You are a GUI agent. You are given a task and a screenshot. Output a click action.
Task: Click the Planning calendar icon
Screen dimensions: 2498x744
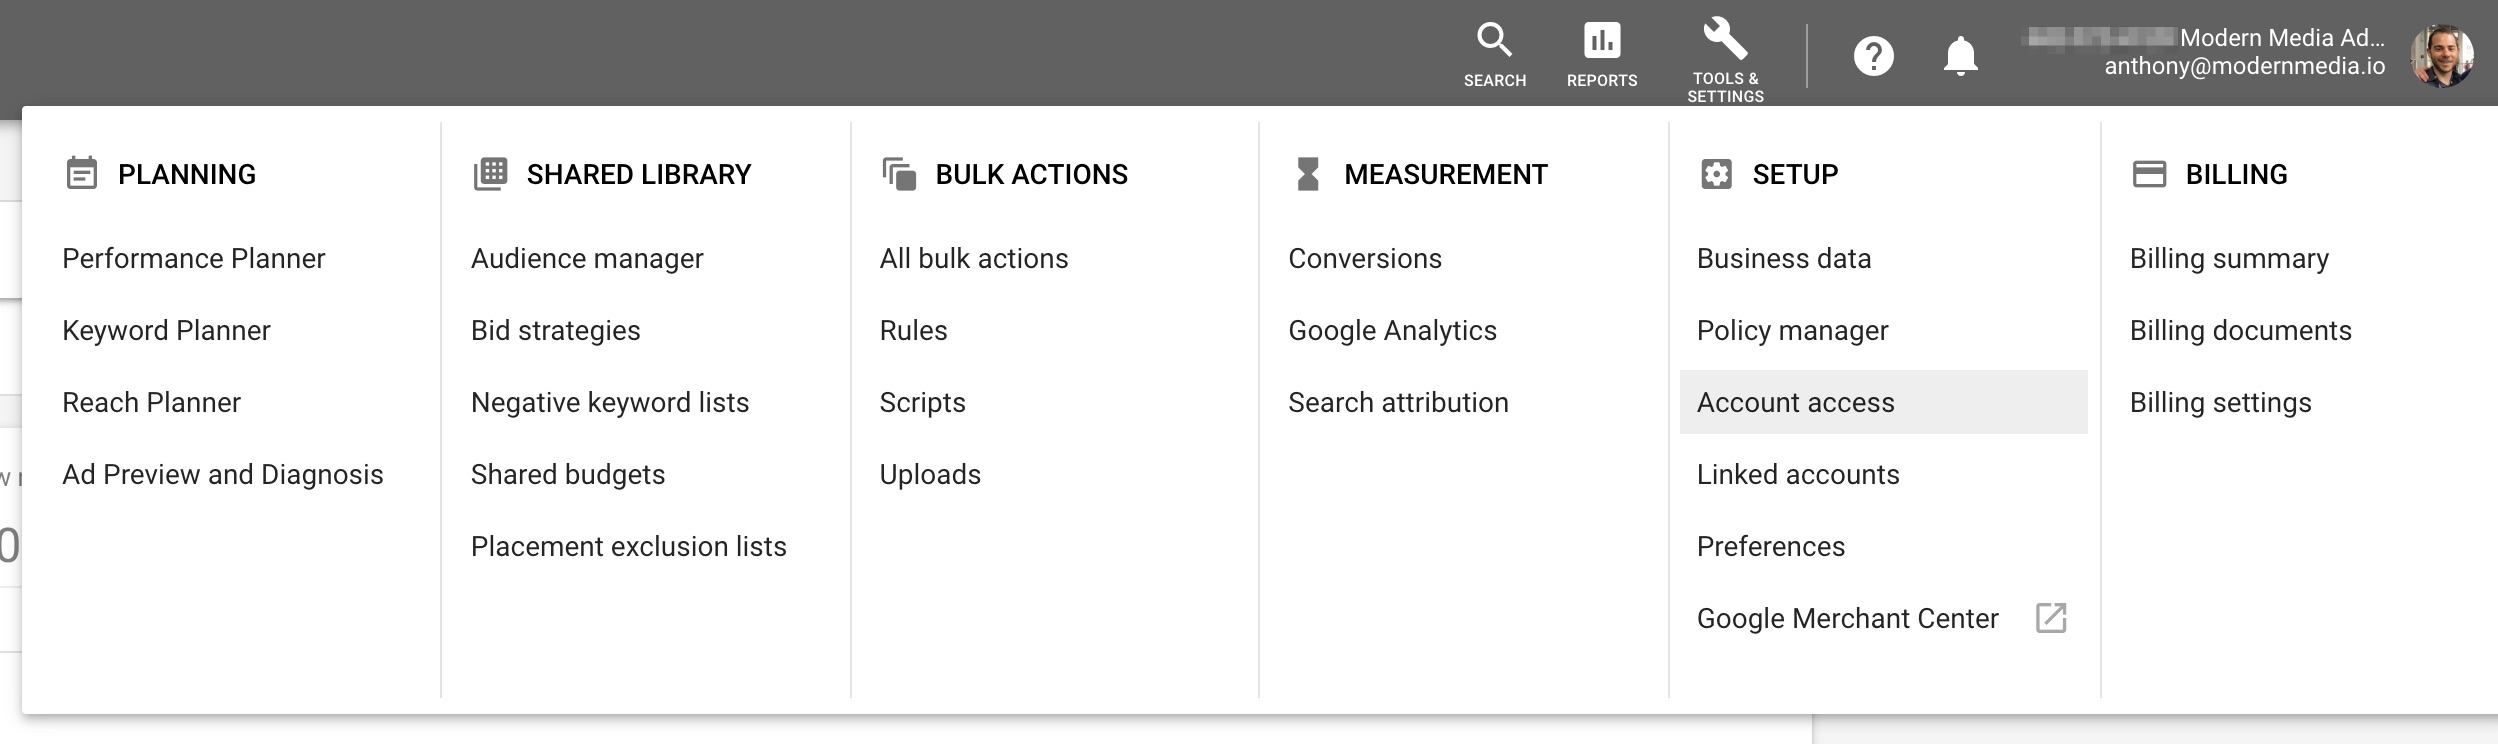(82, 174)
